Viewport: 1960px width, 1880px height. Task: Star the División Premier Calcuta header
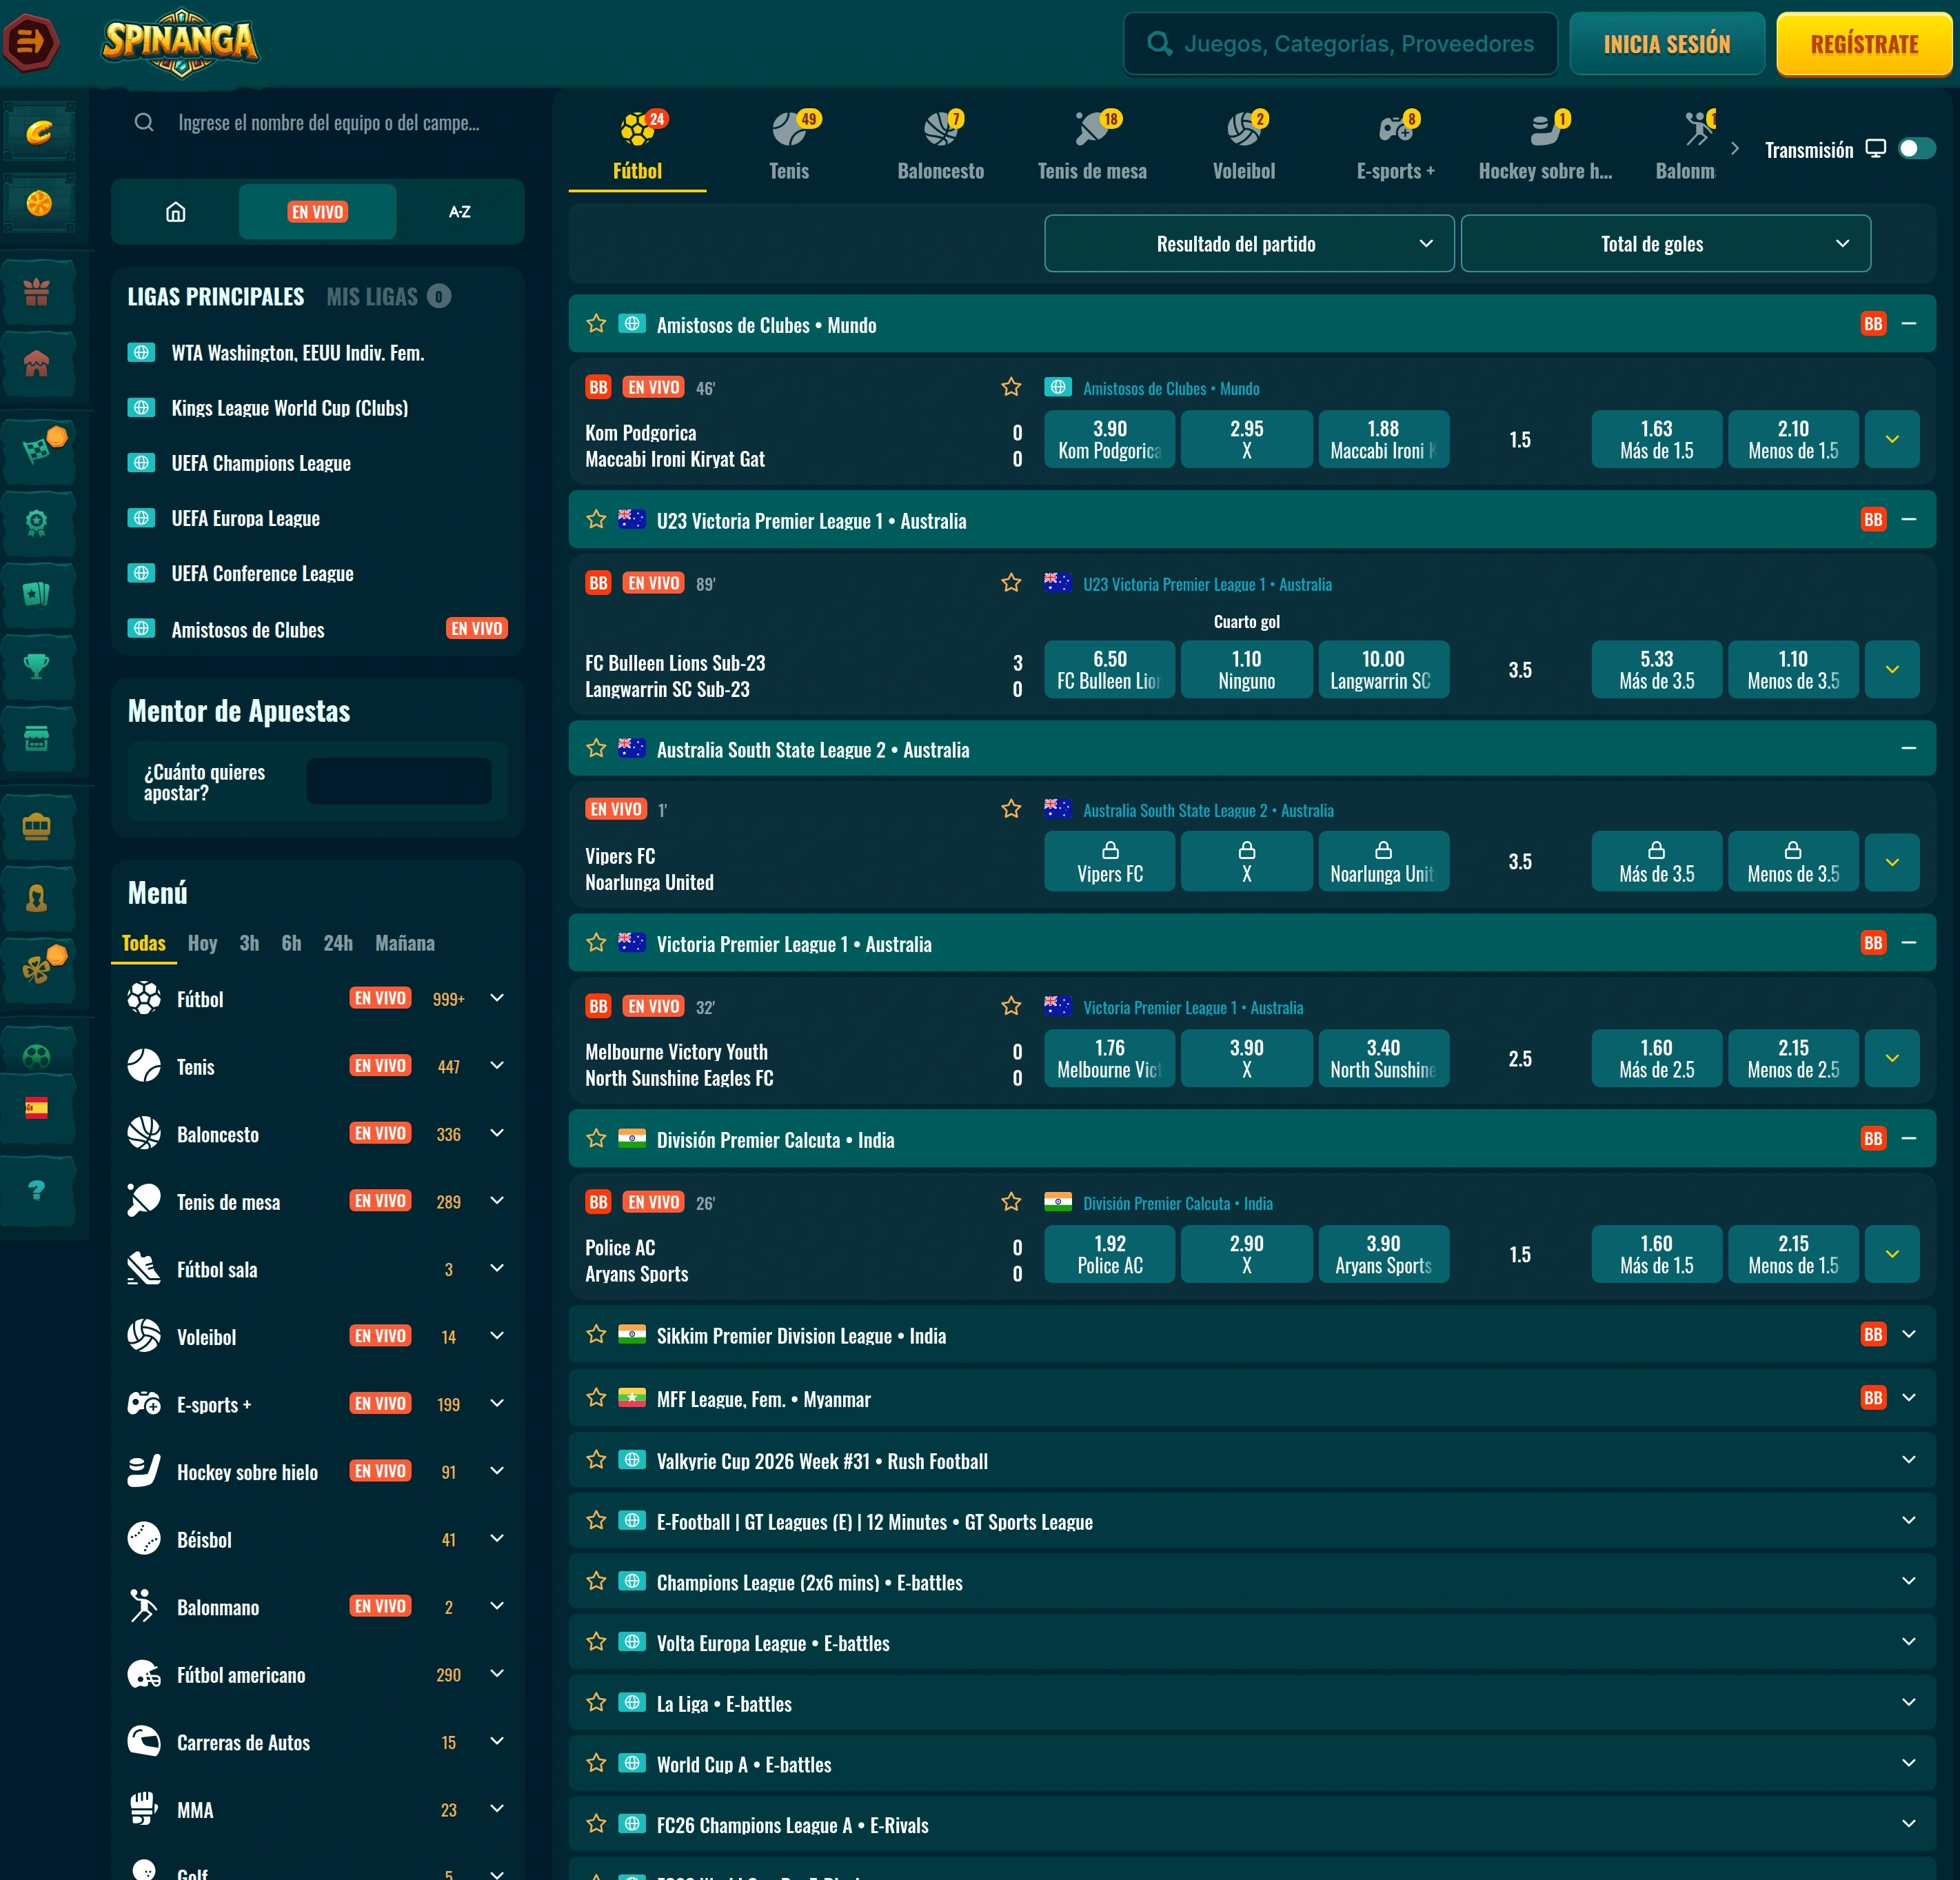(596, 1138)
